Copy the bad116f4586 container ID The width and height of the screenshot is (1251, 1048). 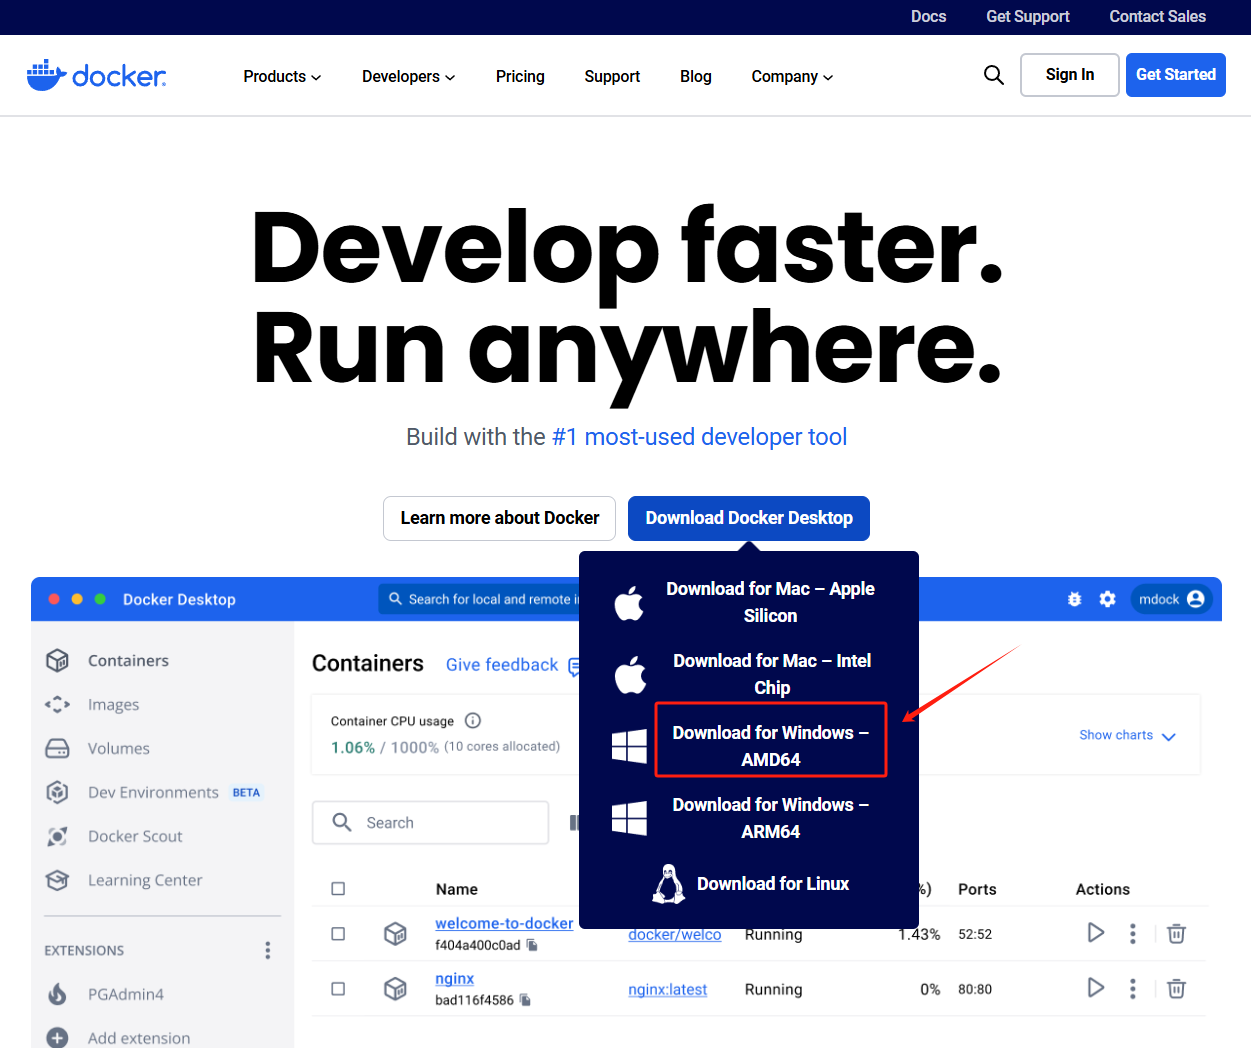(525, 1000)
